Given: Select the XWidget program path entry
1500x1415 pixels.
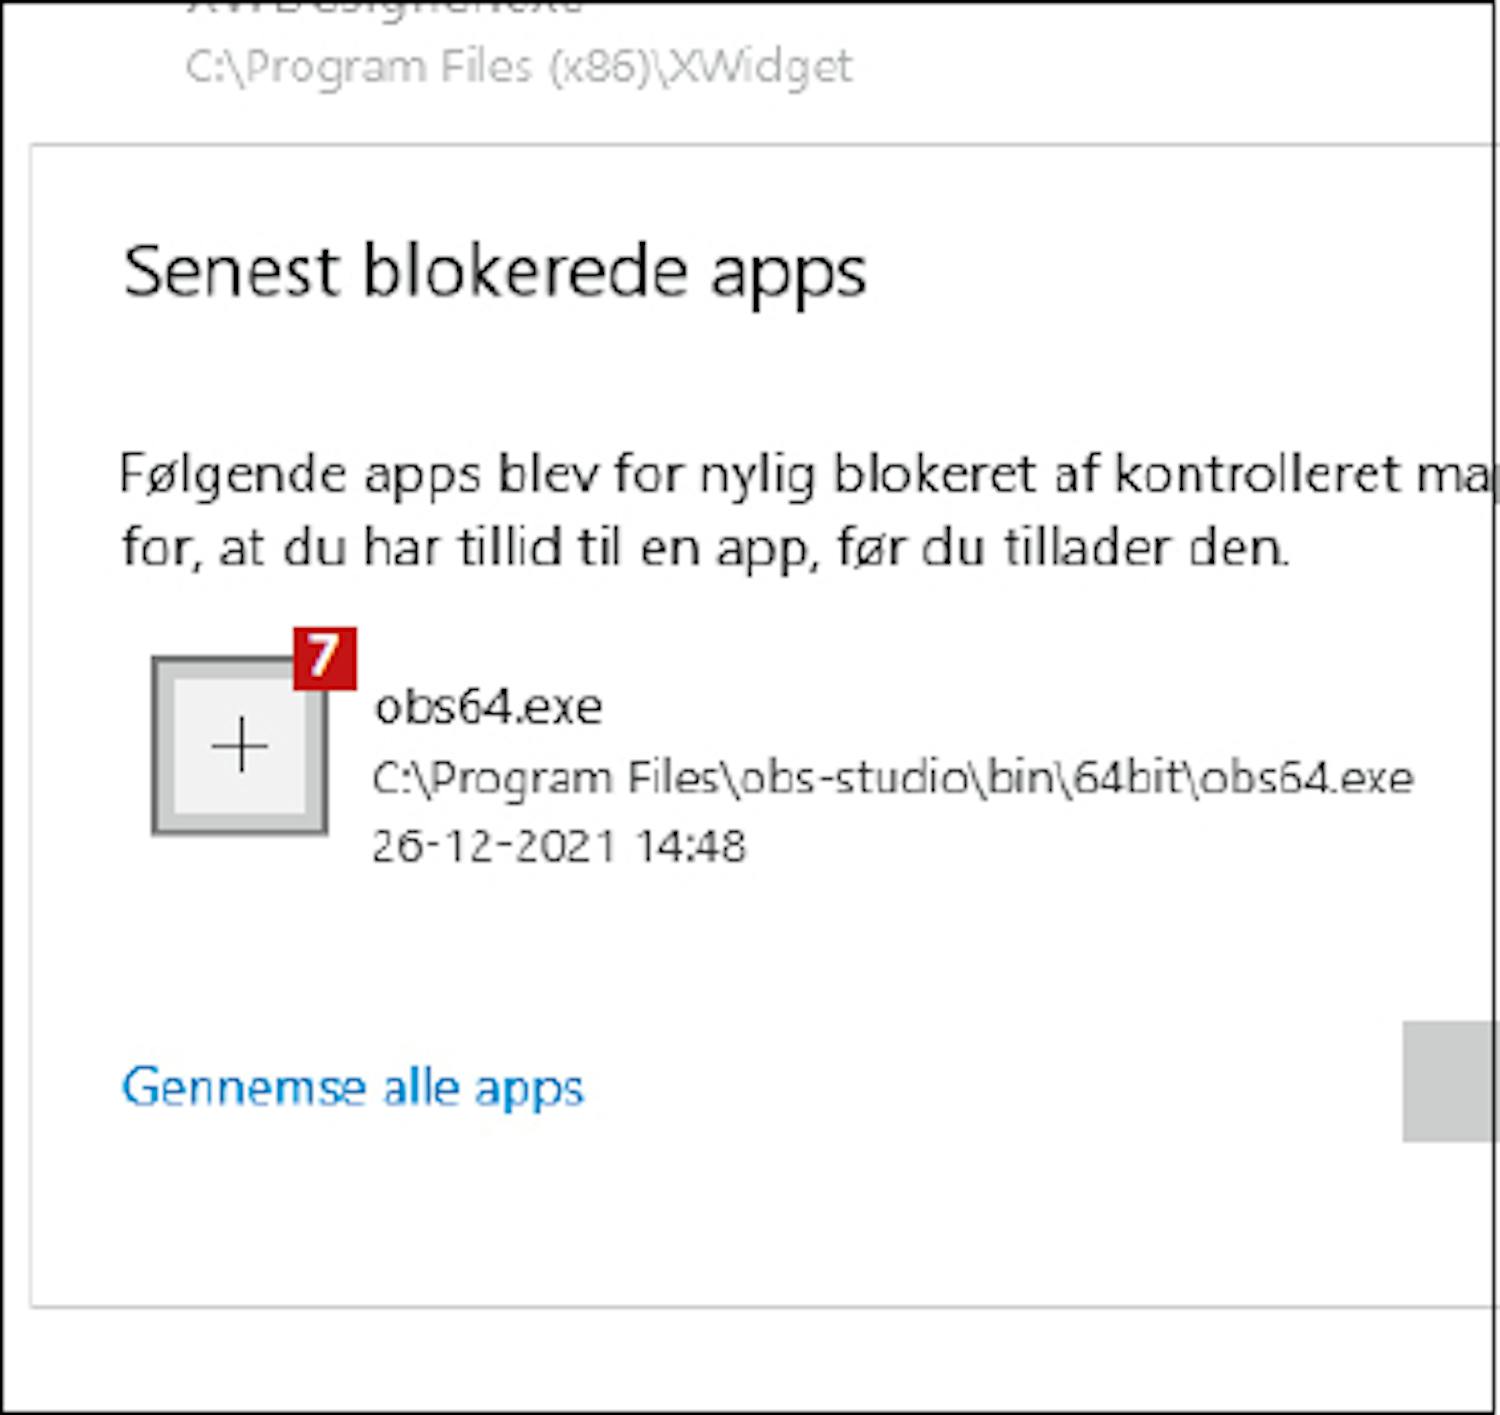Looking at the screenshot, I should click(519, 67).
